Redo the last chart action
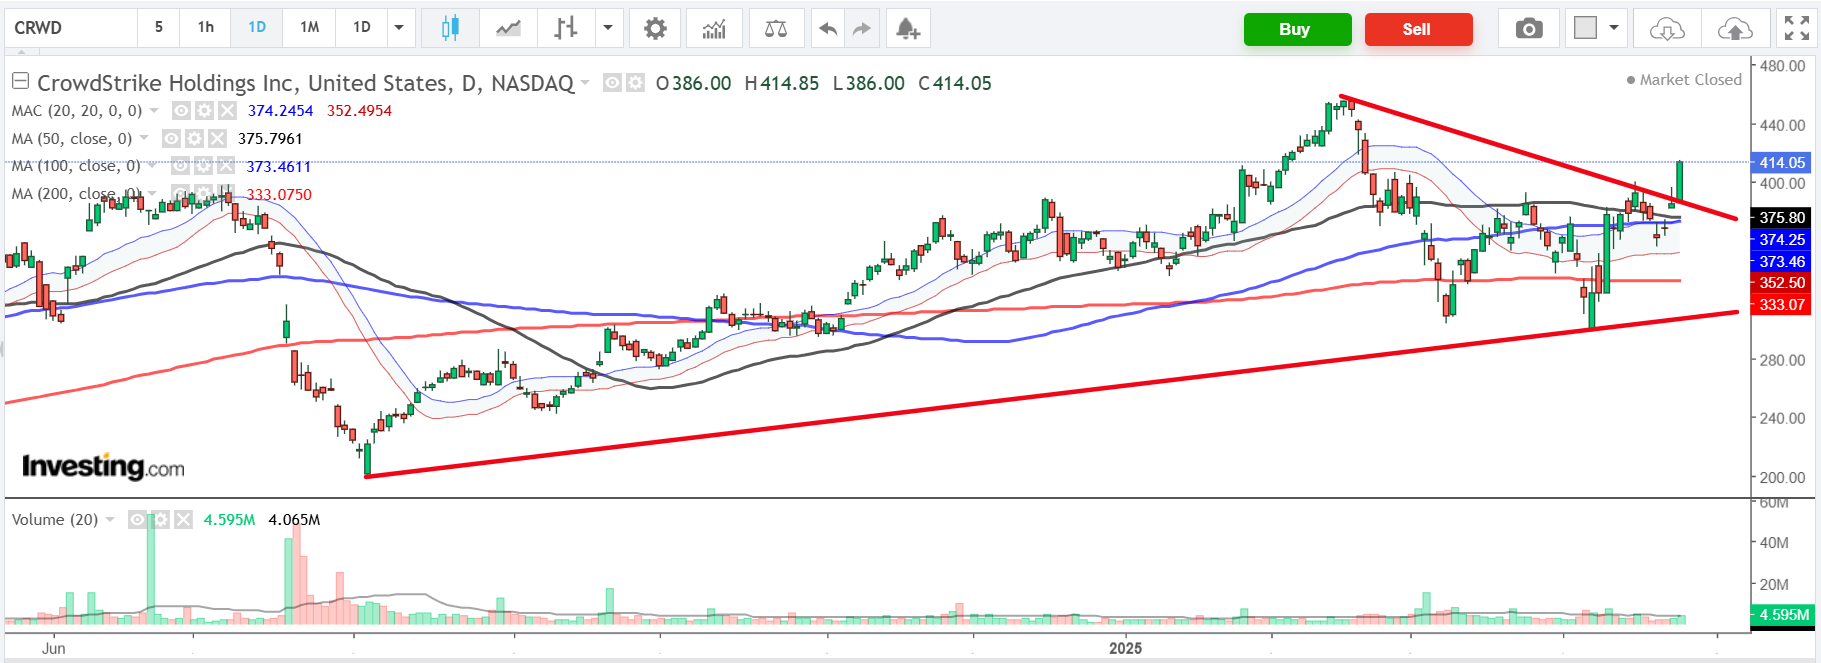 click(x=861, y=28)
